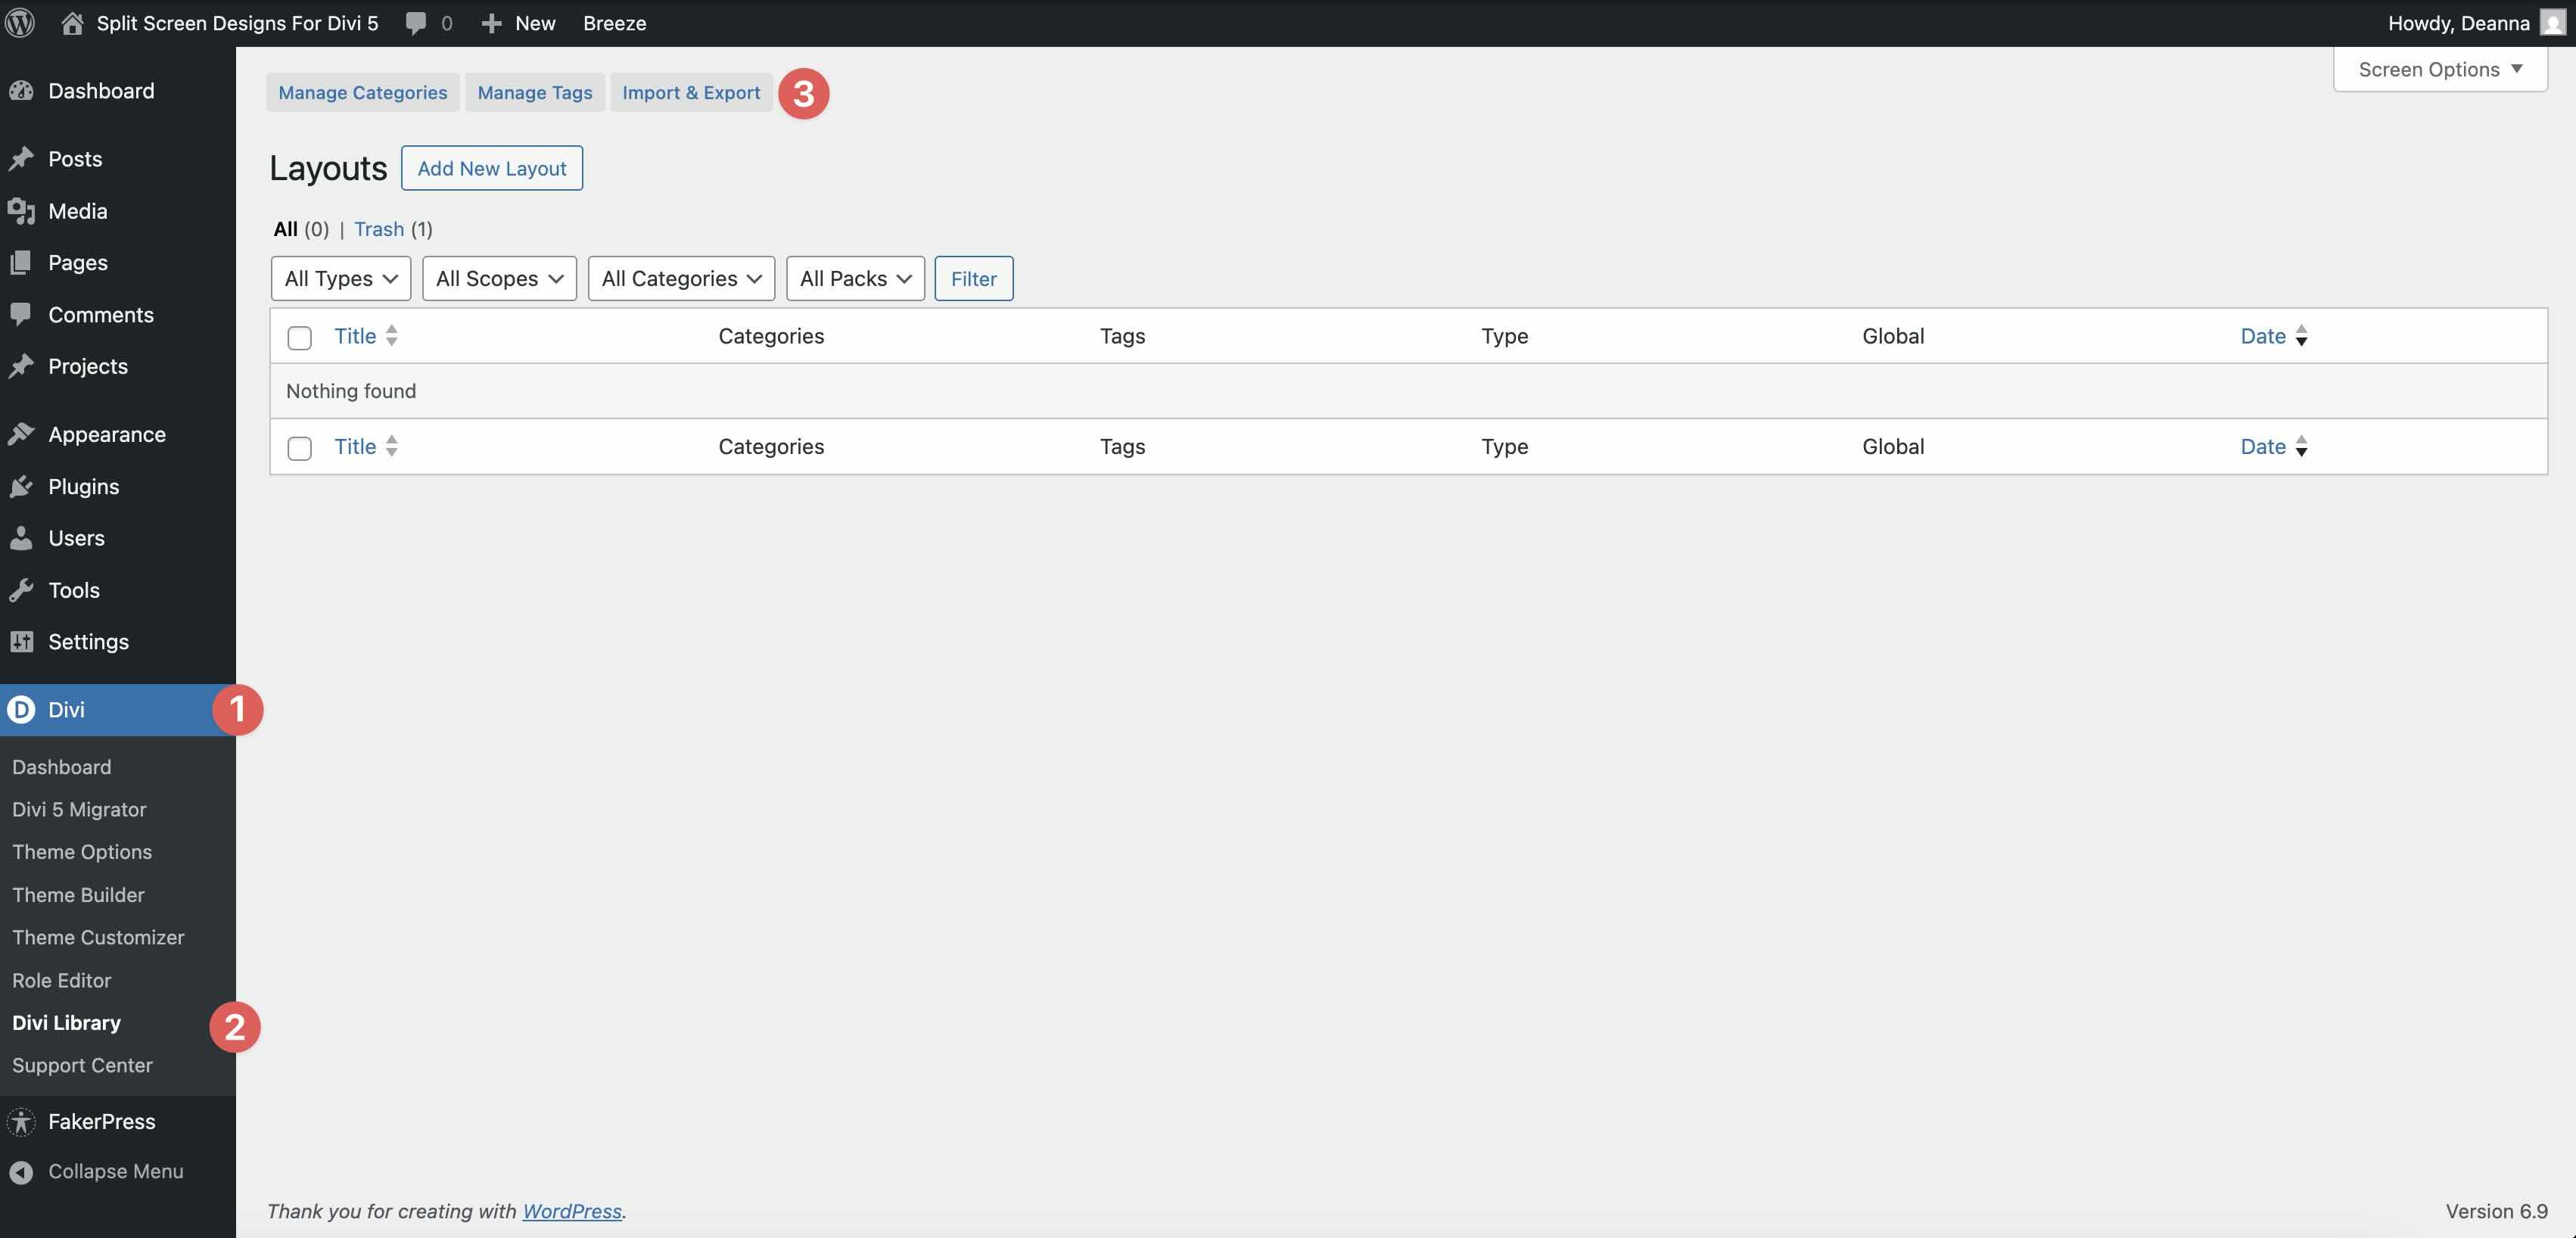Open the Tools wrench icon
This screenshot has height=1238, width=2576.
tap(23, 590)
